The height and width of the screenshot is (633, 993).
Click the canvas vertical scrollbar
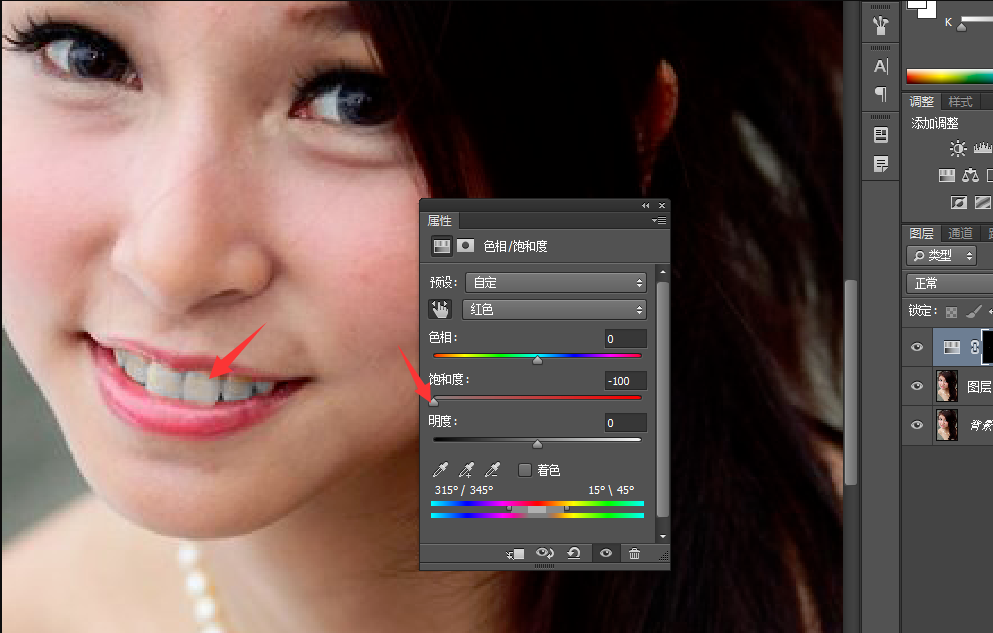851,382
